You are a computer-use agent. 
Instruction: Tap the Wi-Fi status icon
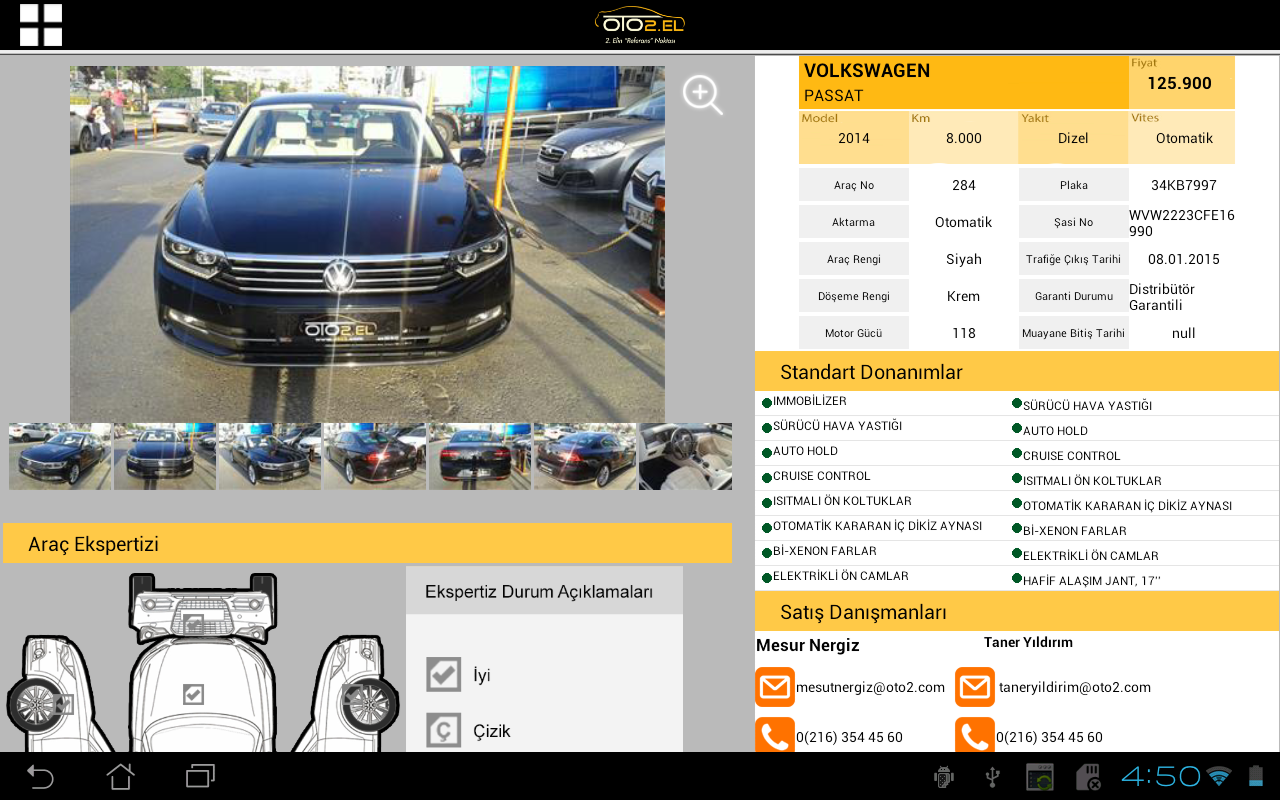(x=1219, y=776)
